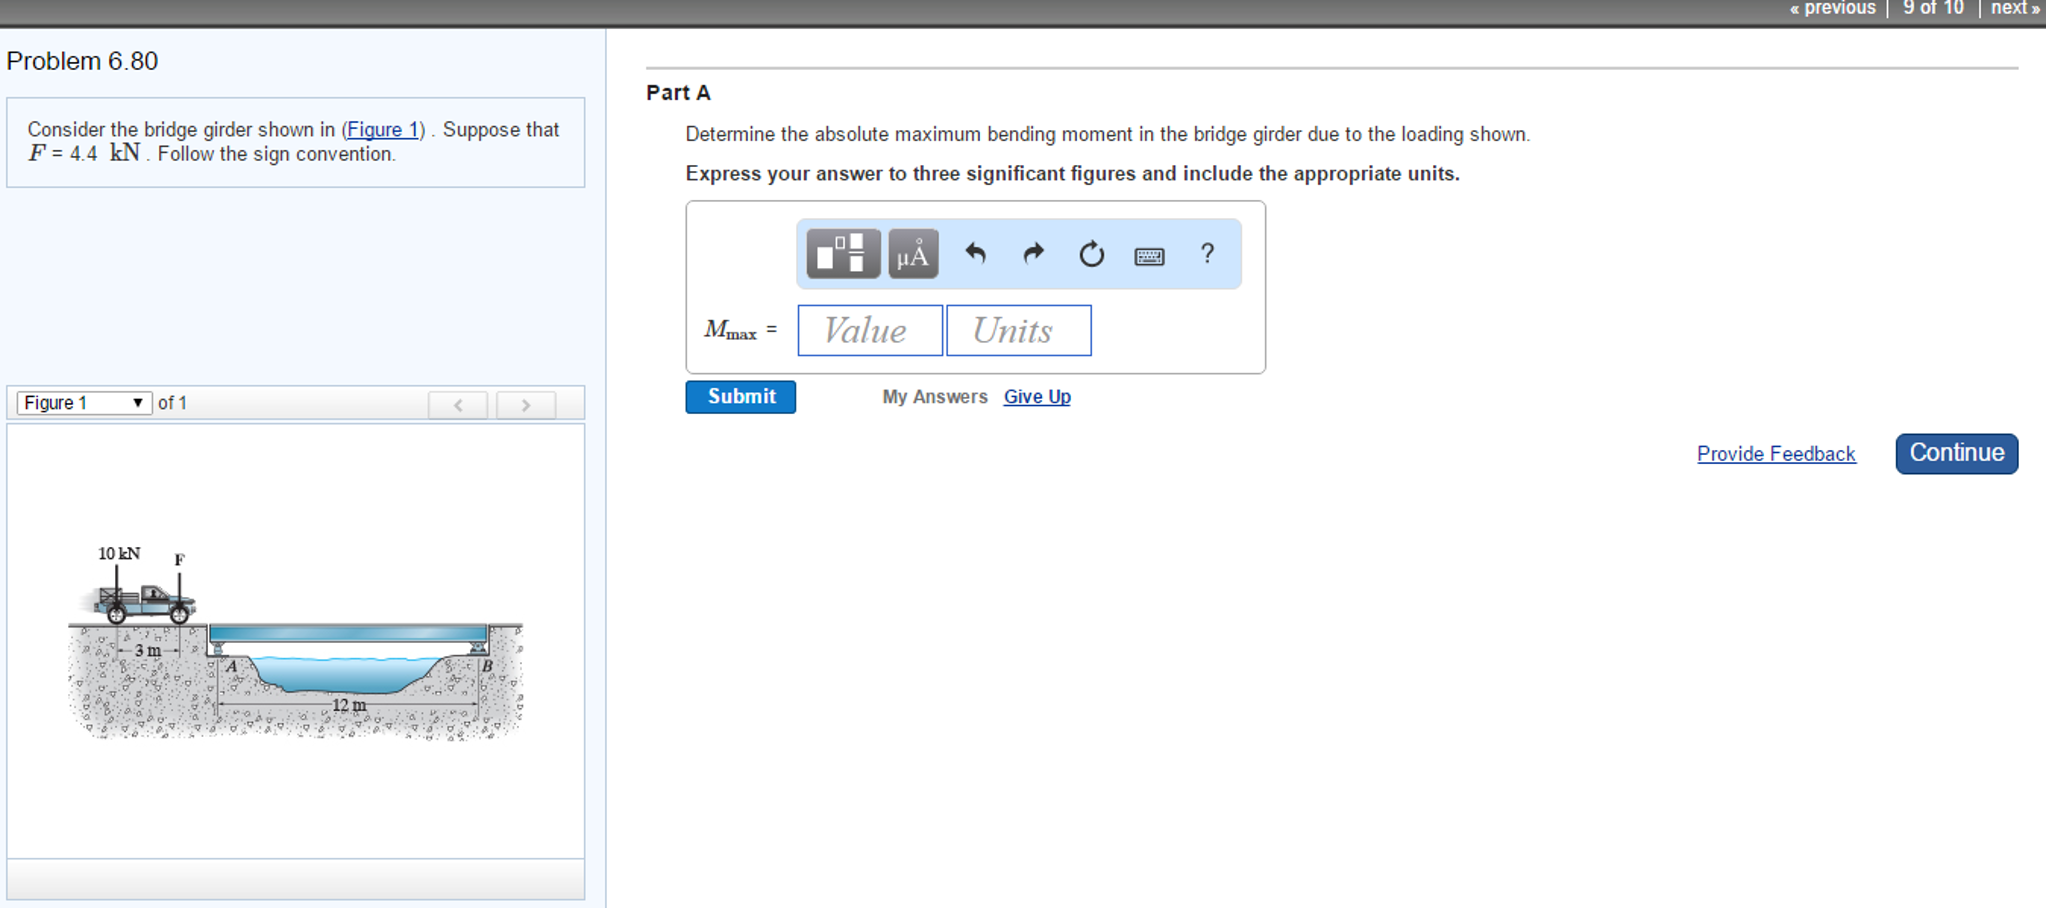Go to the previous problem
The image size is (2046, 908).
point(1833,8)
